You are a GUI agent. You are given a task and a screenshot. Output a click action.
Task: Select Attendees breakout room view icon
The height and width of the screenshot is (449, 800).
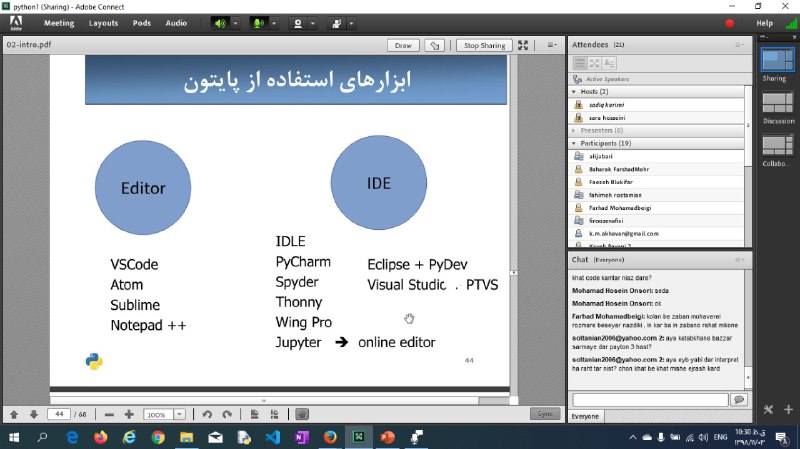click(594, 63)
